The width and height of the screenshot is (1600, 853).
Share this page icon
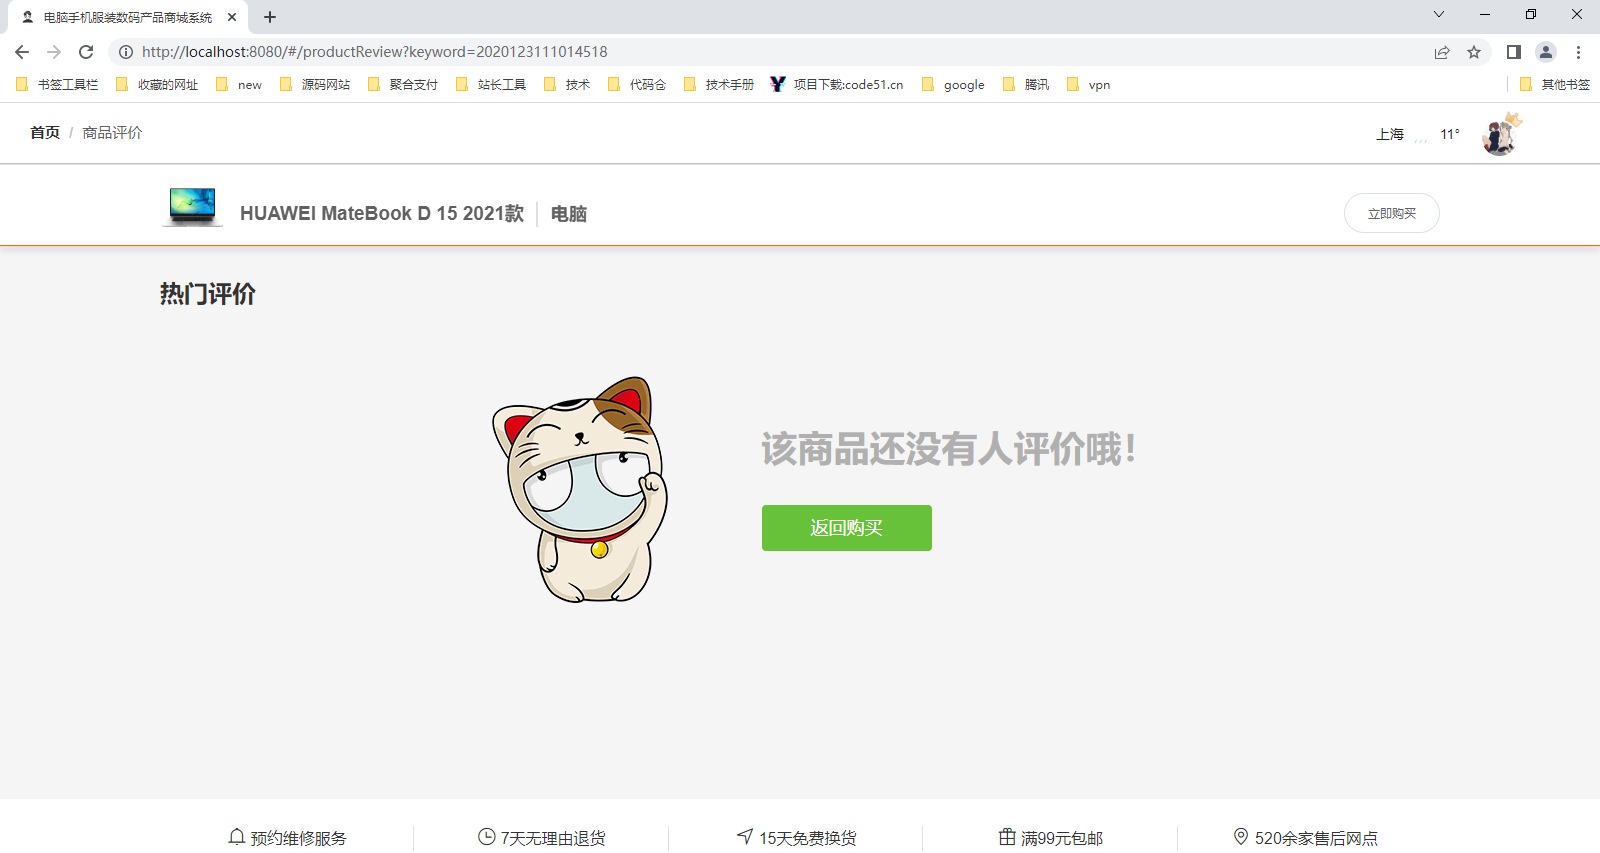coord(1442,52)
